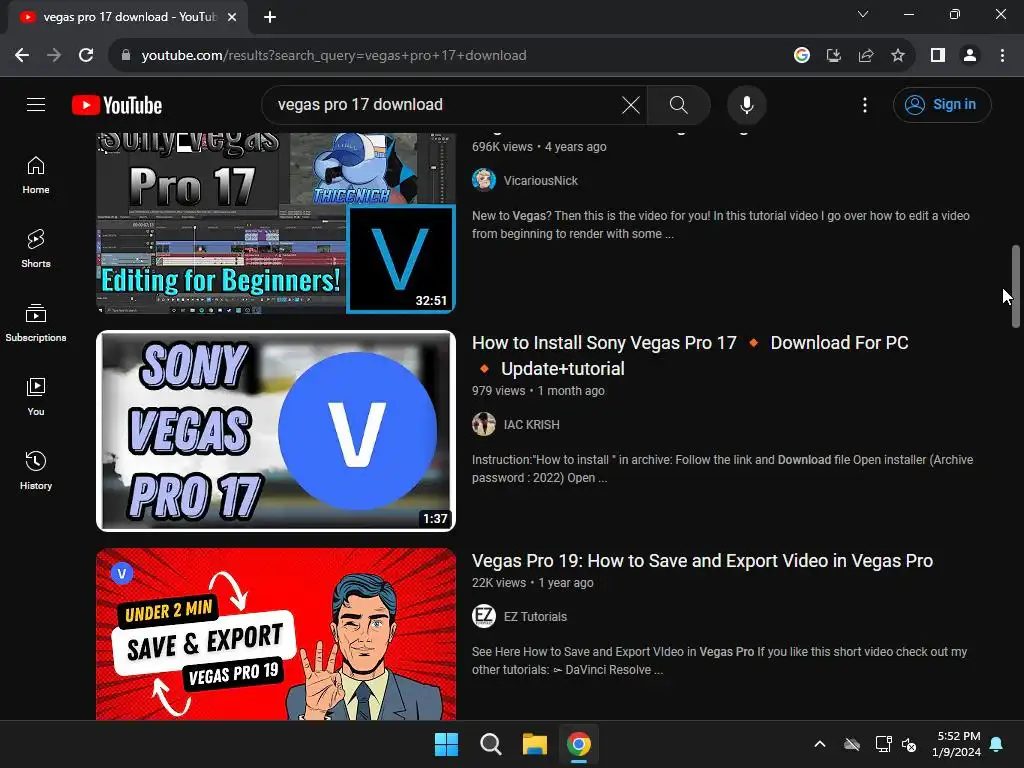Viewport: 1024px width, 768px height.
Task: Open Chrome three-dot menu
Action: coord(1002,55)
